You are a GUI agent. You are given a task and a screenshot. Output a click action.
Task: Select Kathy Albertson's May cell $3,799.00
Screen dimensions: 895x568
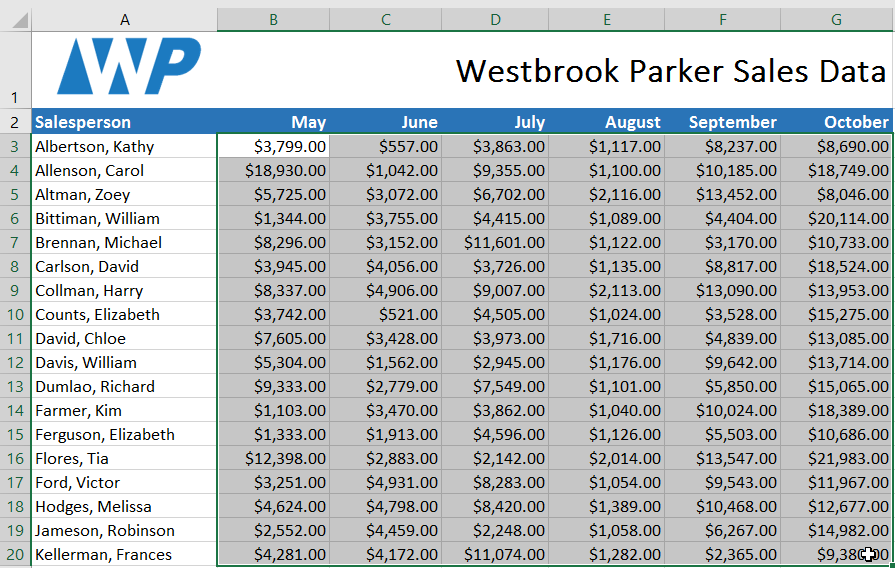[x=273, y=147]
